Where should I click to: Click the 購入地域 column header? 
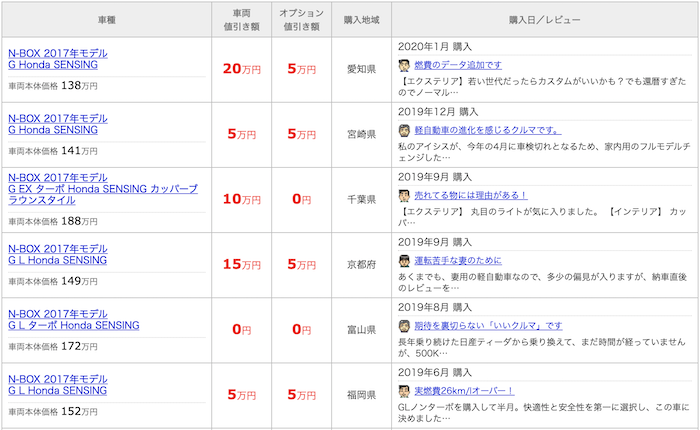point(362,20)
